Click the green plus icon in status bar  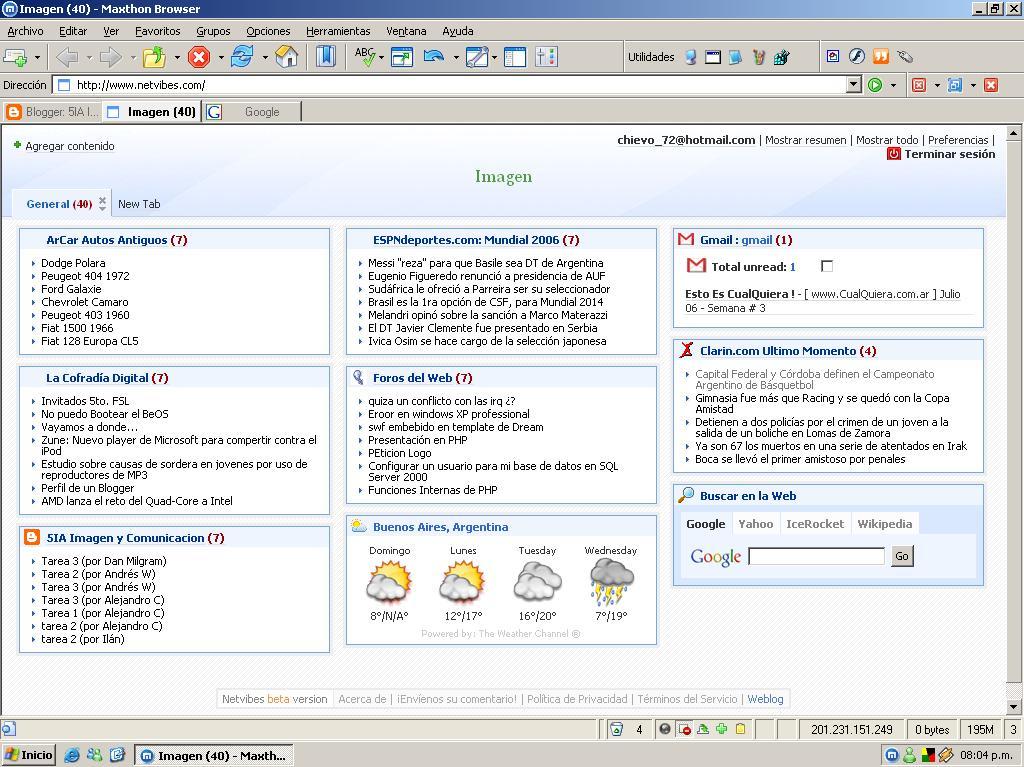[722, 729]
